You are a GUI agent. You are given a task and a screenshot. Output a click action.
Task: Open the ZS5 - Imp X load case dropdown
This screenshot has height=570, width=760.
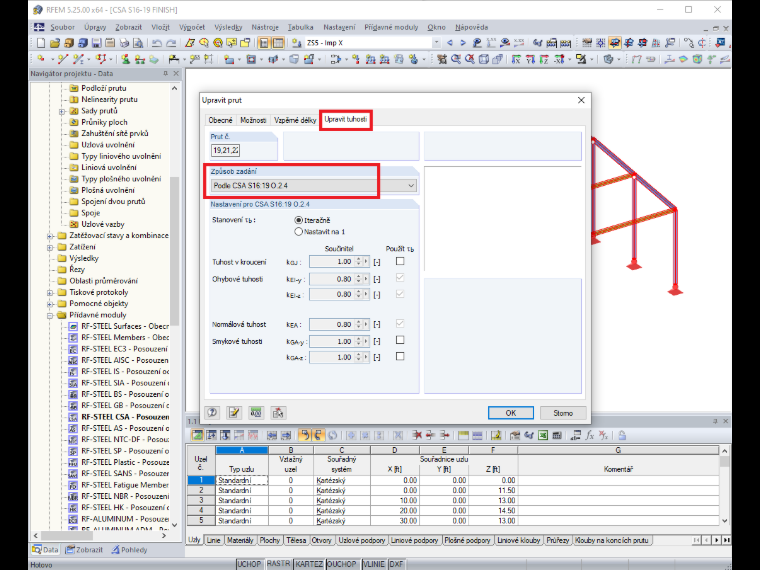[x=436, y=43]
